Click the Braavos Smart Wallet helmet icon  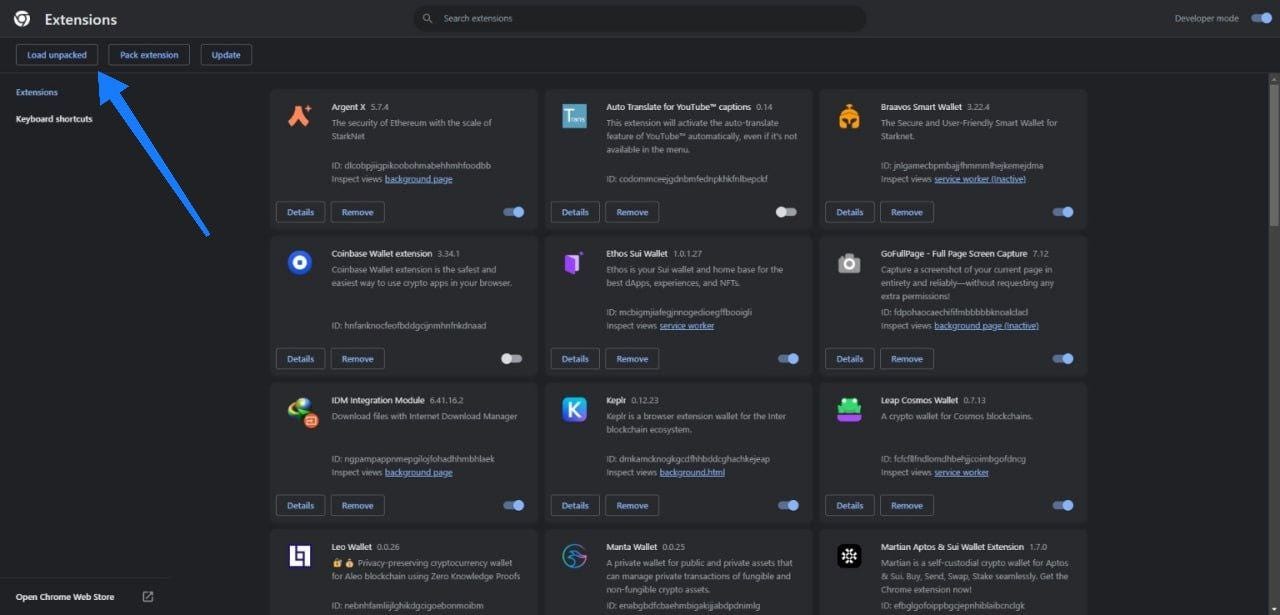pos(849,116)
